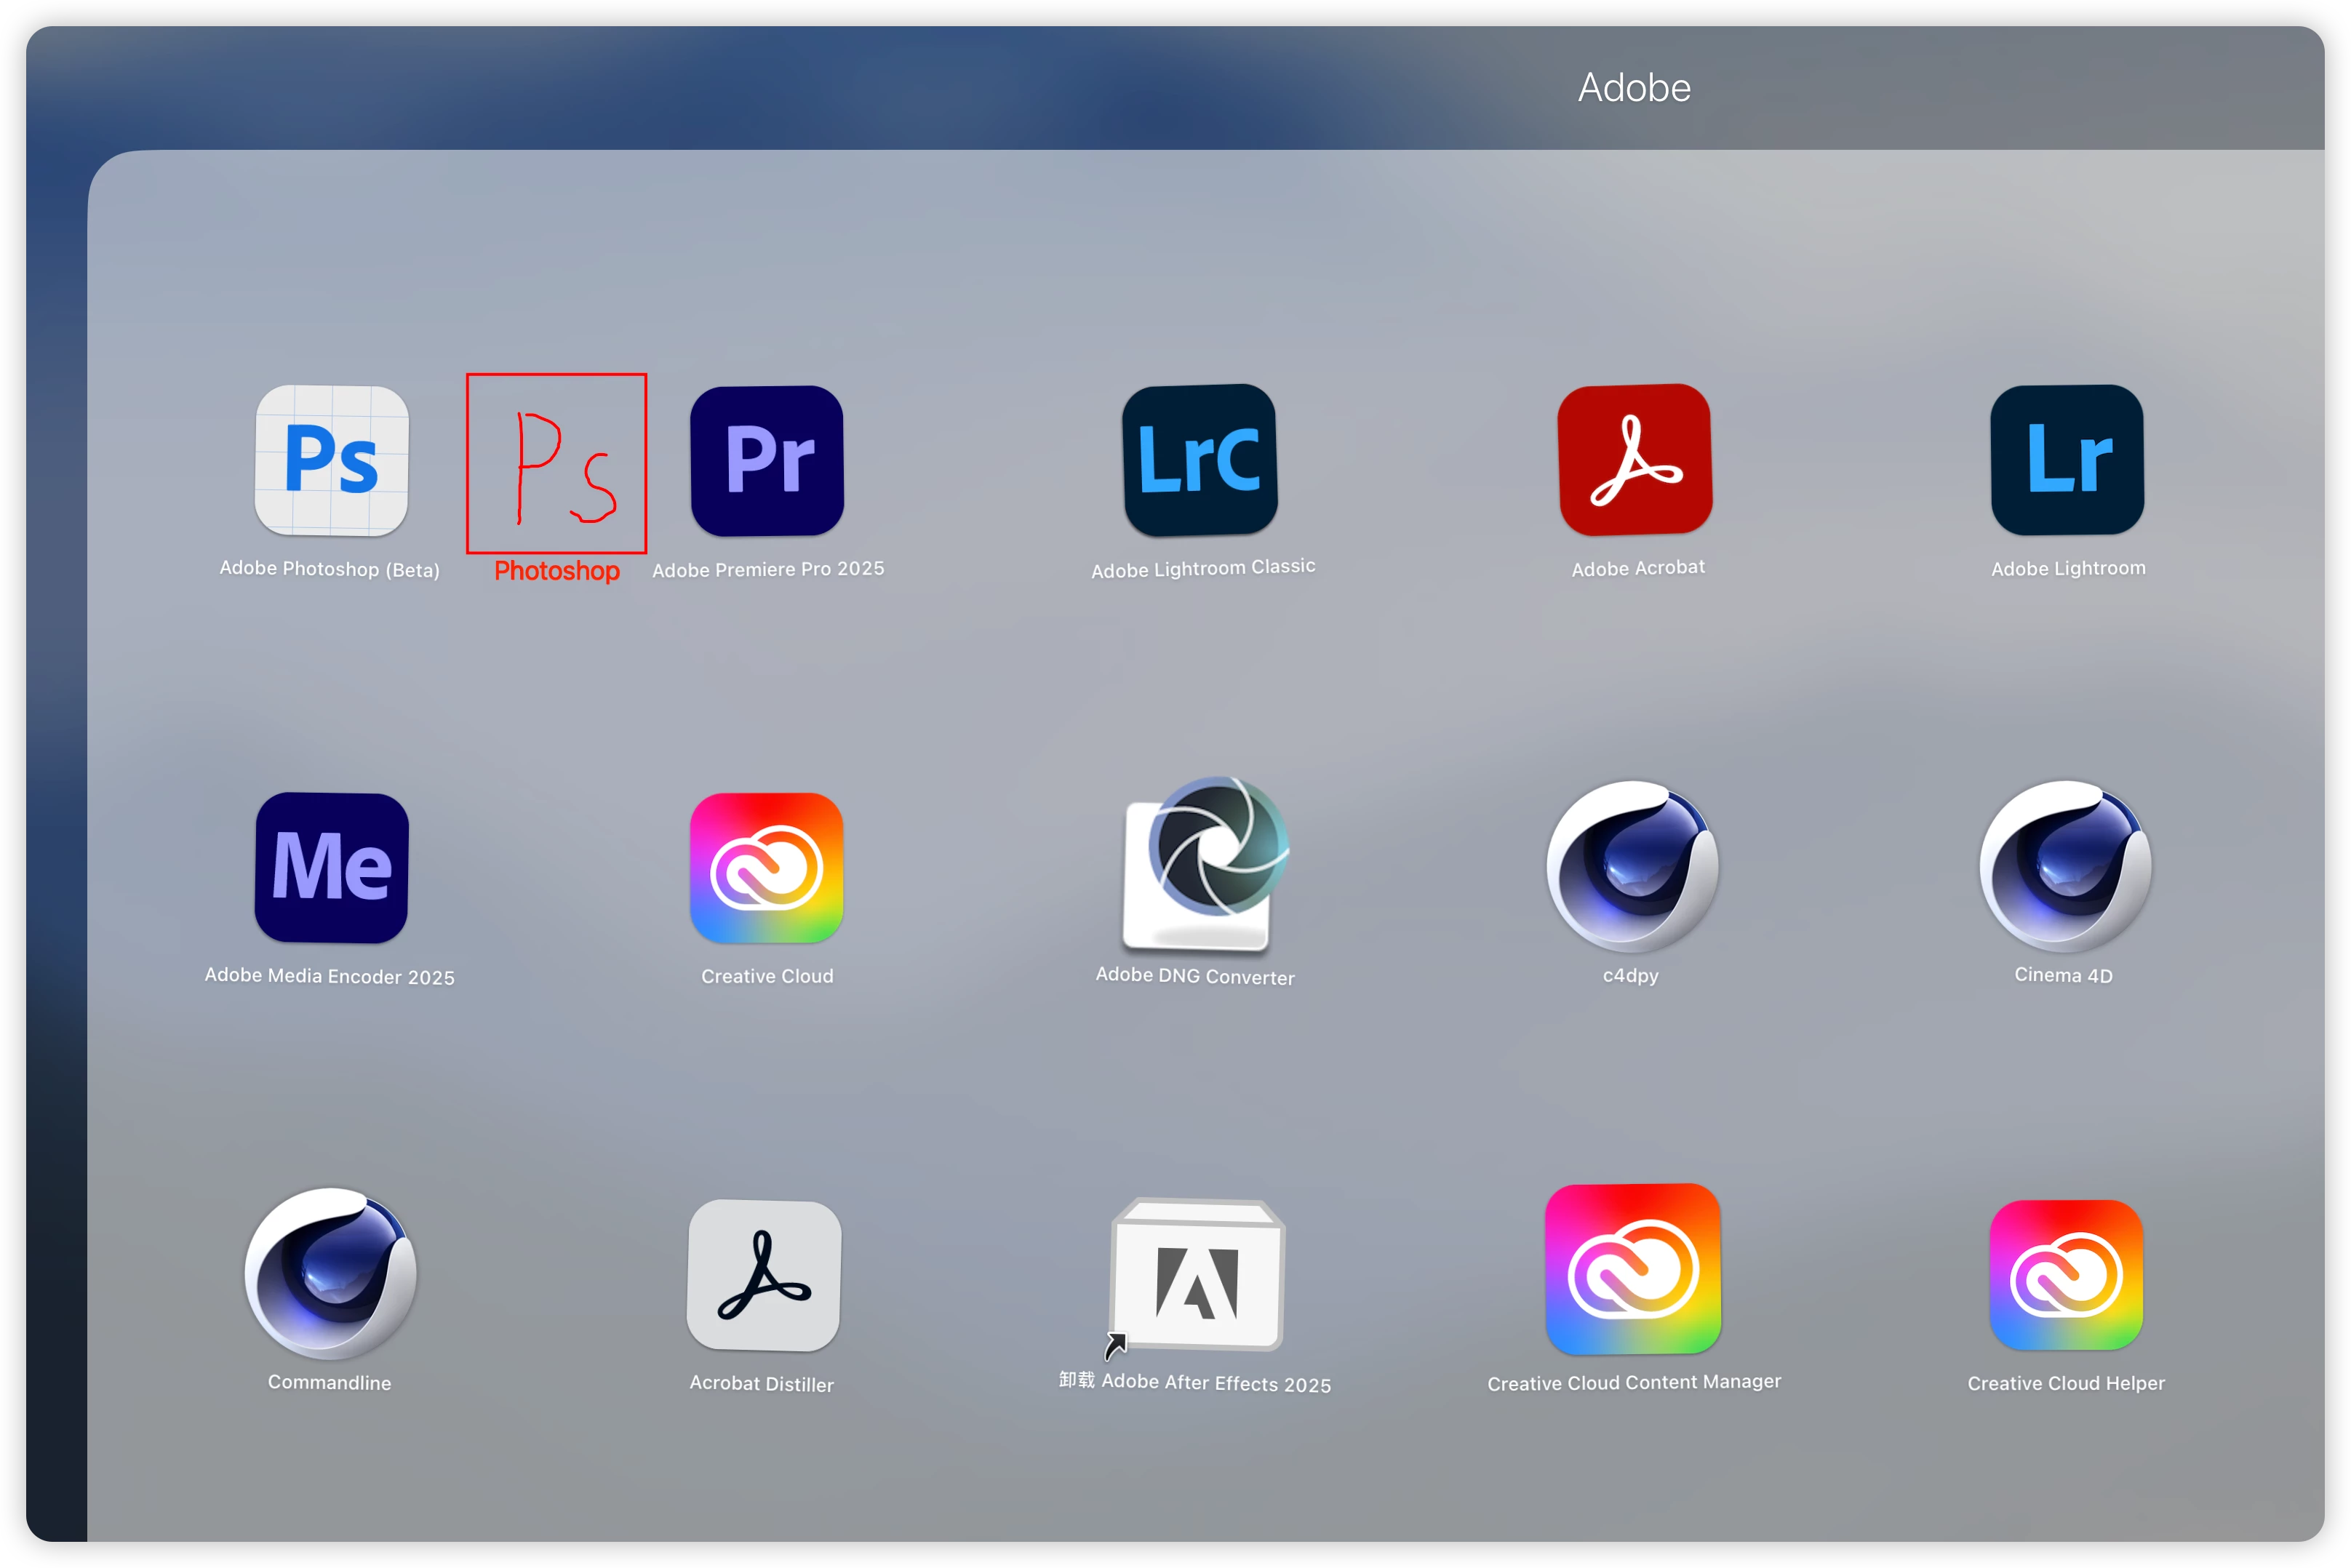Open the After Effects 2025 uninstaller alias

coord(1197,1275)
